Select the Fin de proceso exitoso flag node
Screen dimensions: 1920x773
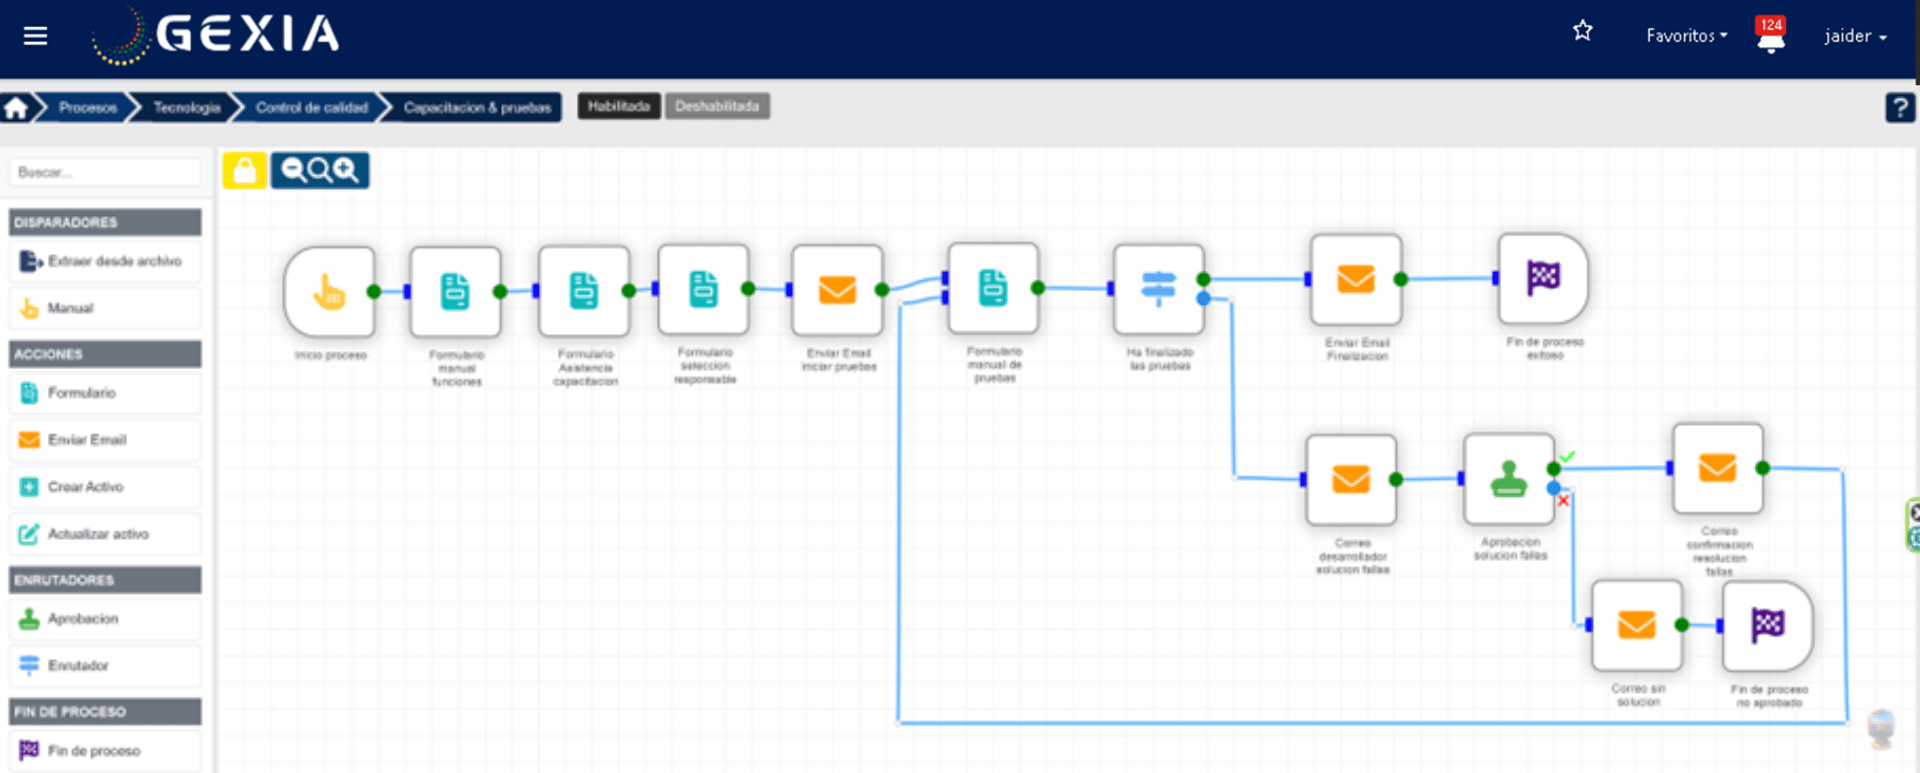1542,279
